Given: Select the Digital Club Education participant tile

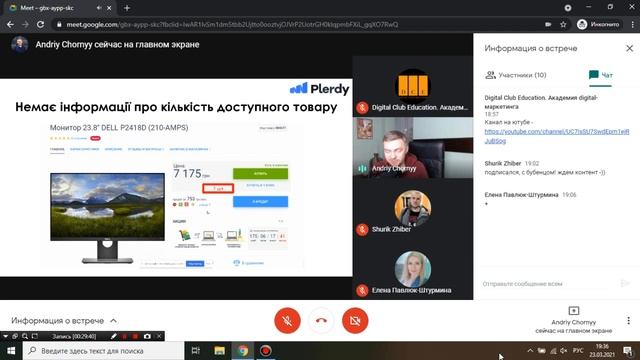Looking at the screenshot, I should pos(413,87).
